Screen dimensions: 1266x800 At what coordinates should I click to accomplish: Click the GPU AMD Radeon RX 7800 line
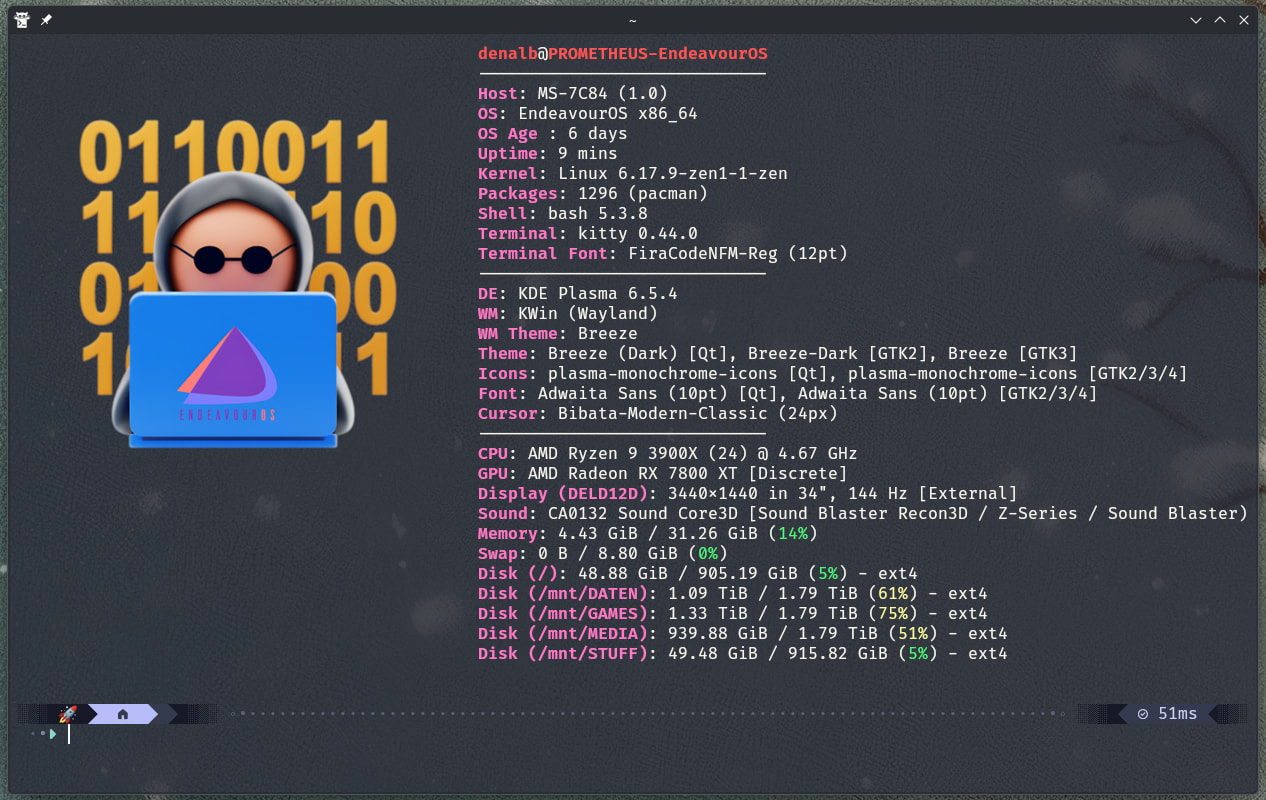tap(662, 474)
